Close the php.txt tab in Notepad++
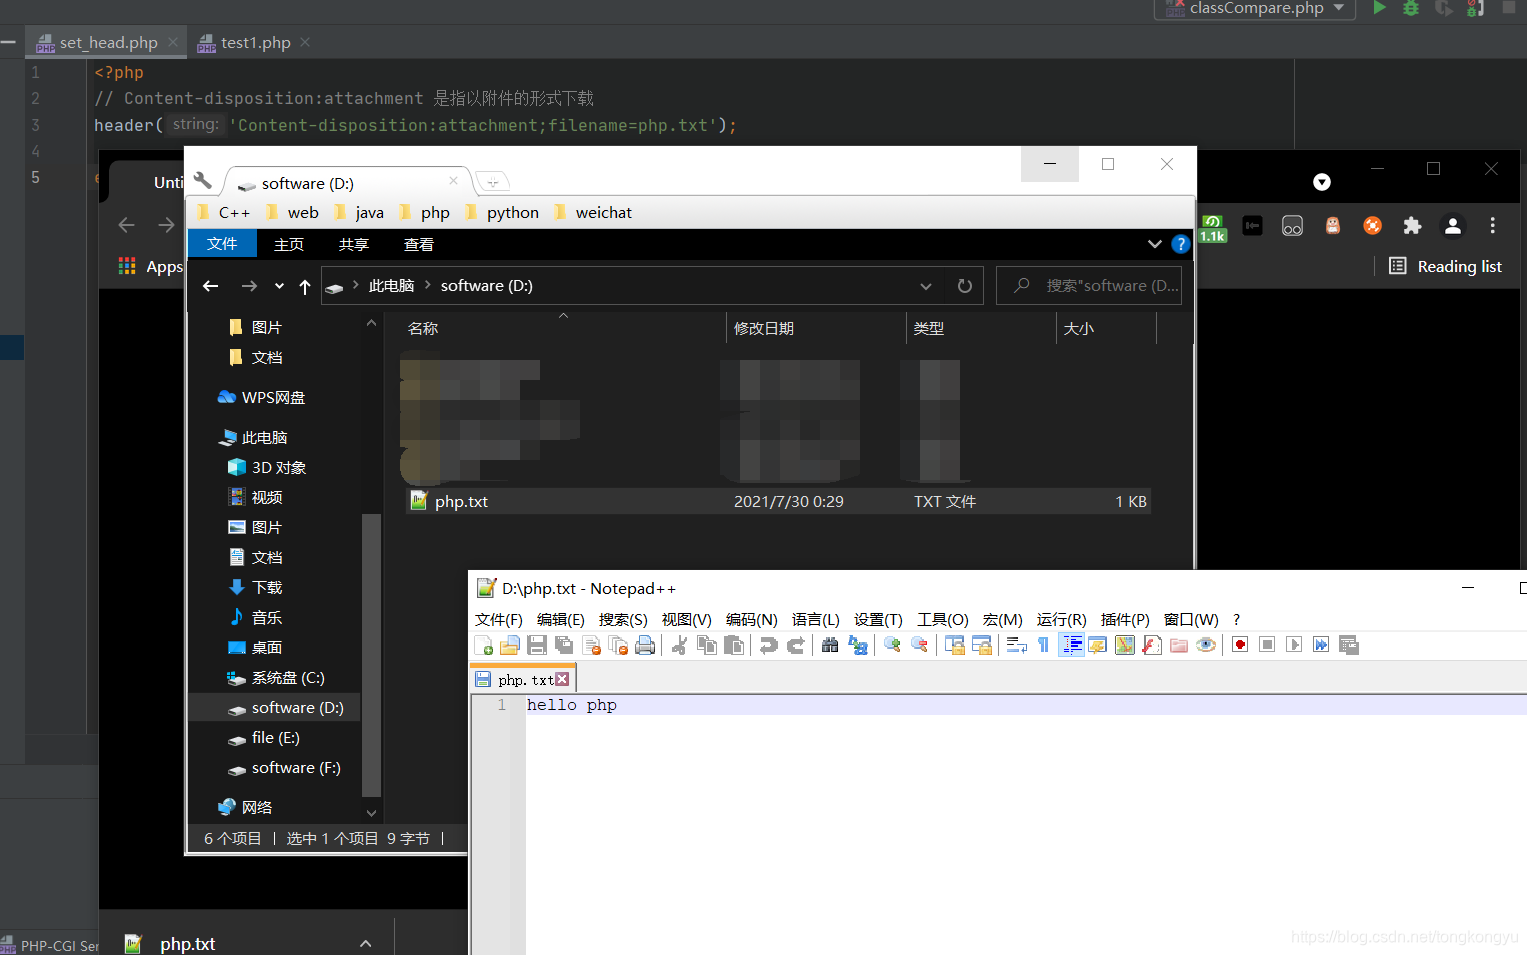1527x955 pixels. point(562,679)
